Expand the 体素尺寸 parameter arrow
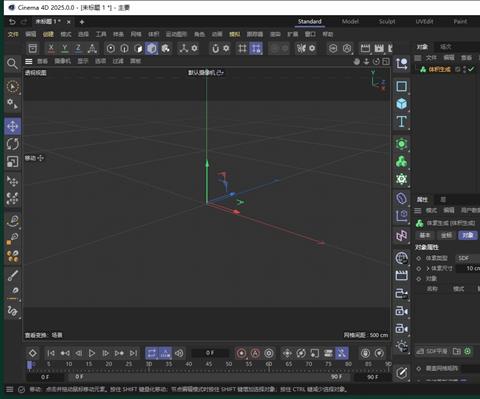The height and width of the screenshot is (399, 480). (x=428, y=269)
